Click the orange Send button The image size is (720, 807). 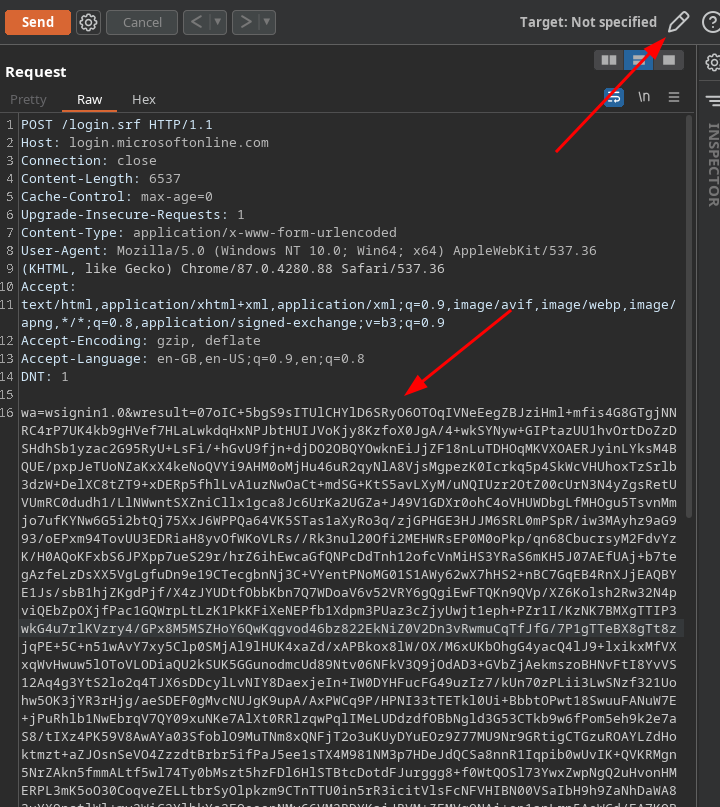click(37, 22)
